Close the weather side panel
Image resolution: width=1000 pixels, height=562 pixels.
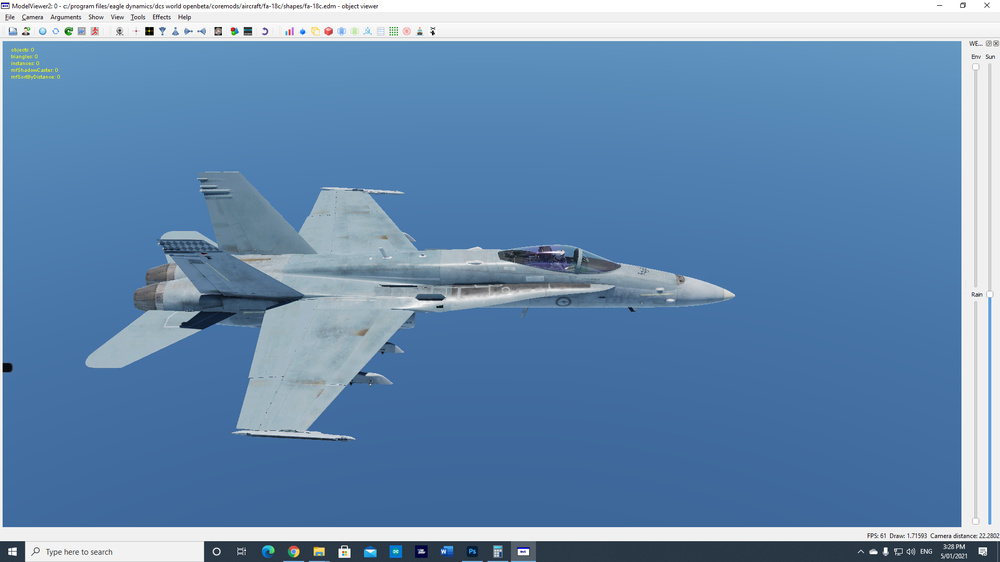[996, 43]
